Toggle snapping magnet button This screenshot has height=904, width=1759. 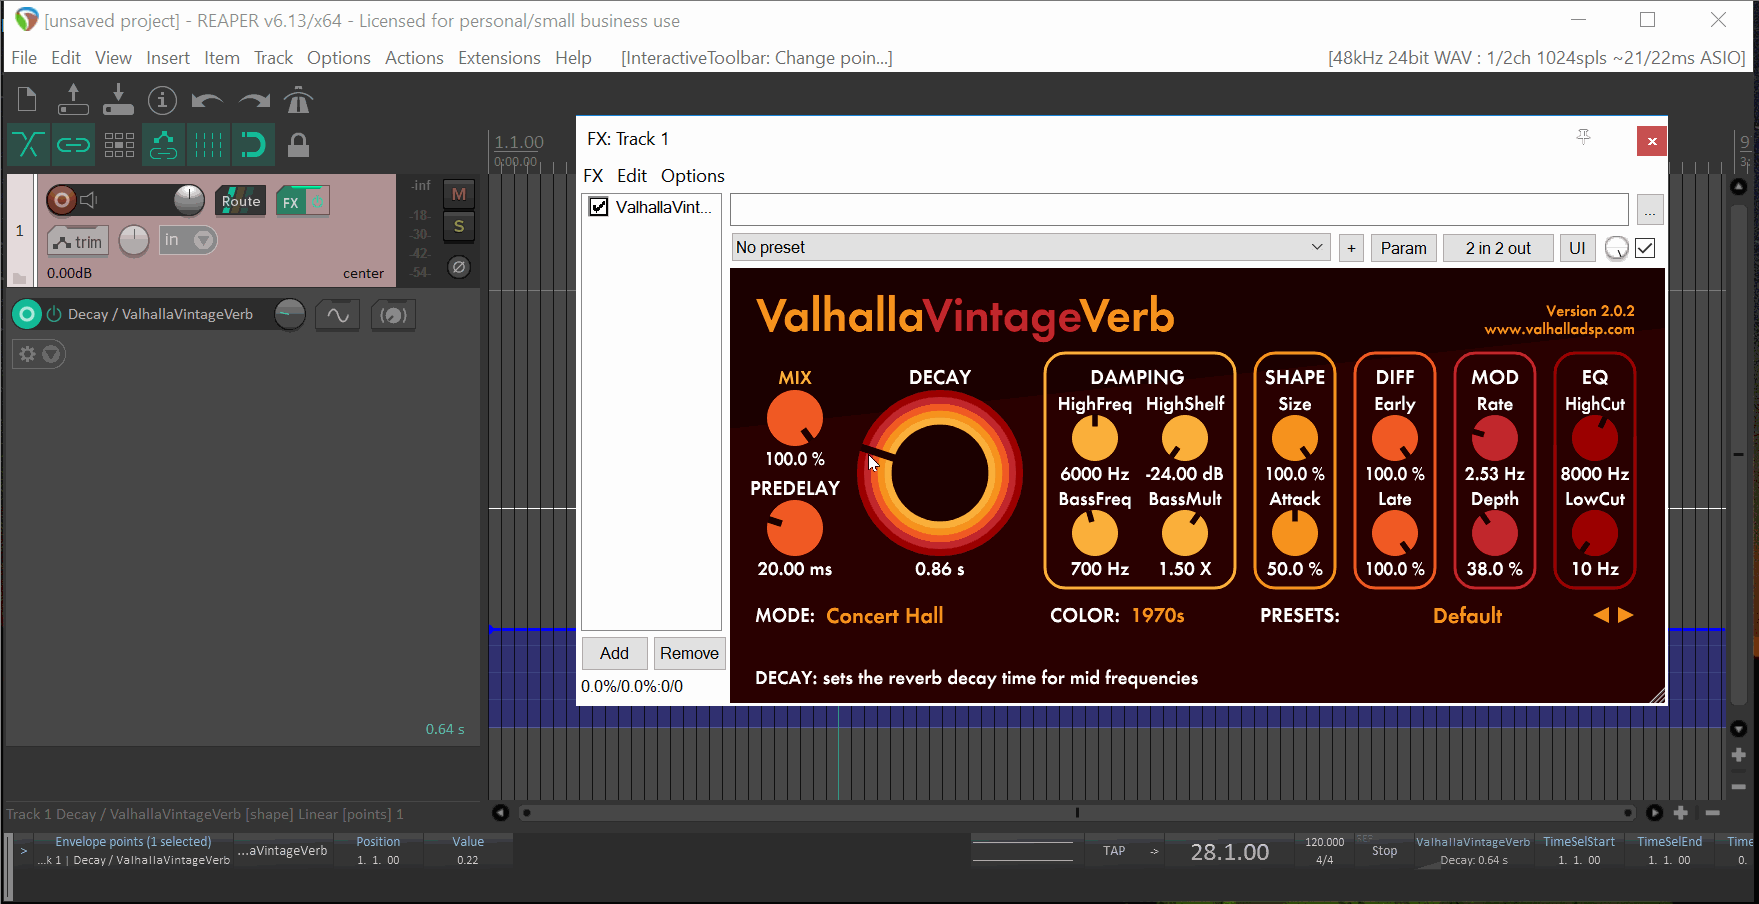coord(253,145)
